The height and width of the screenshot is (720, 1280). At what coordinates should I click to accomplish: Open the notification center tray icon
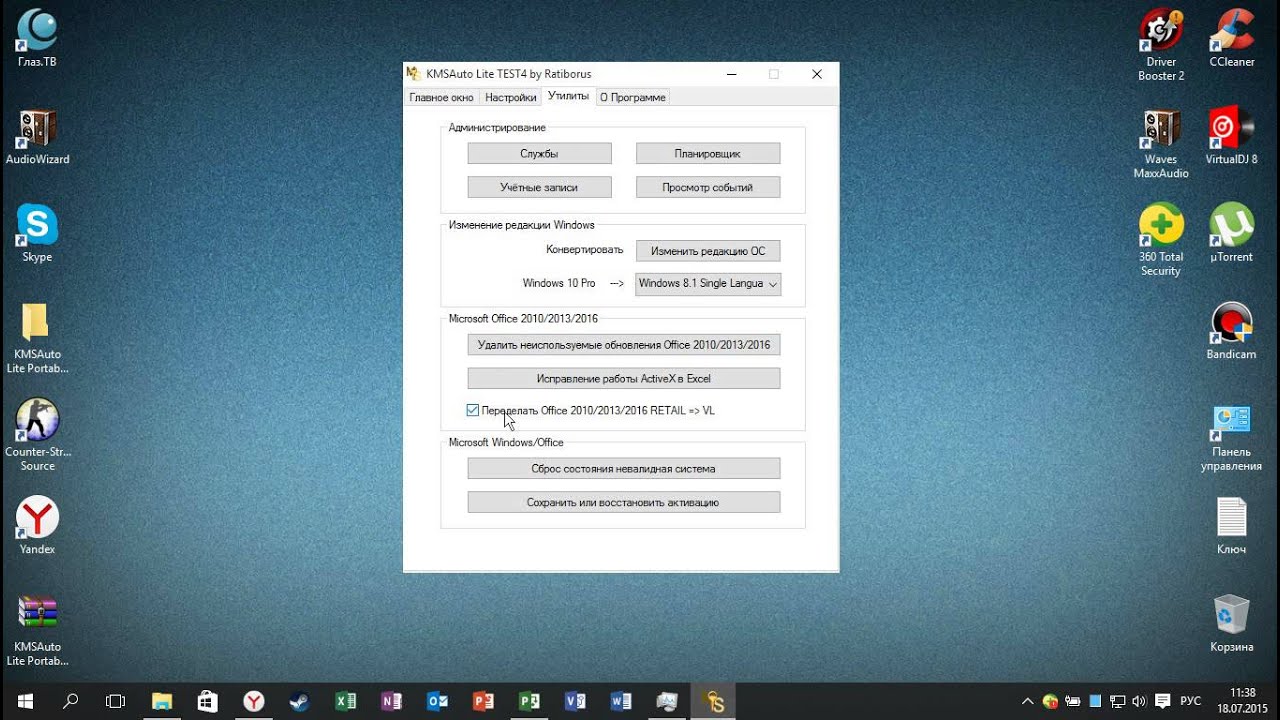point(1162,701)
